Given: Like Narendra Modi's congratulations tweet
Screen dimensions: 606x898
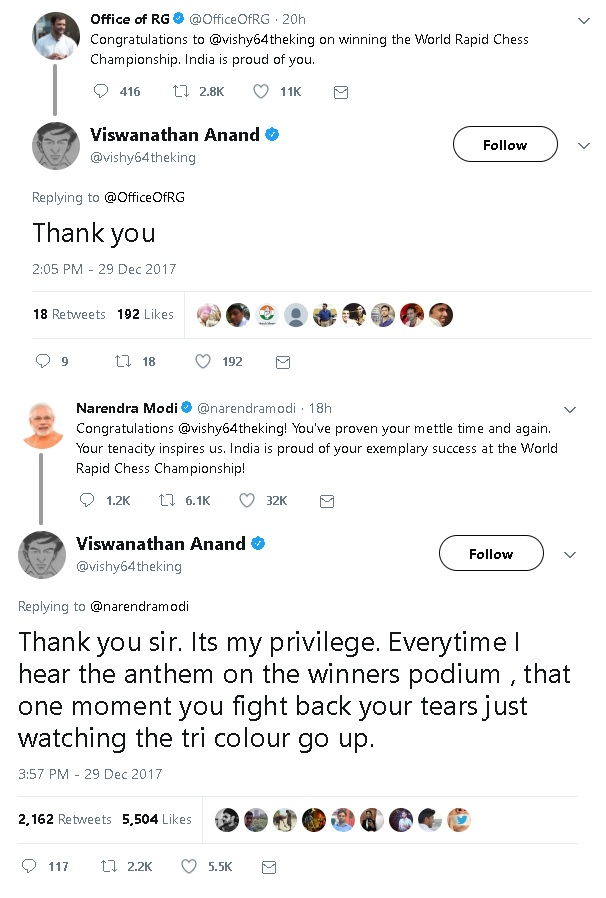Looking at the screenshot, I should click(247, 500).
